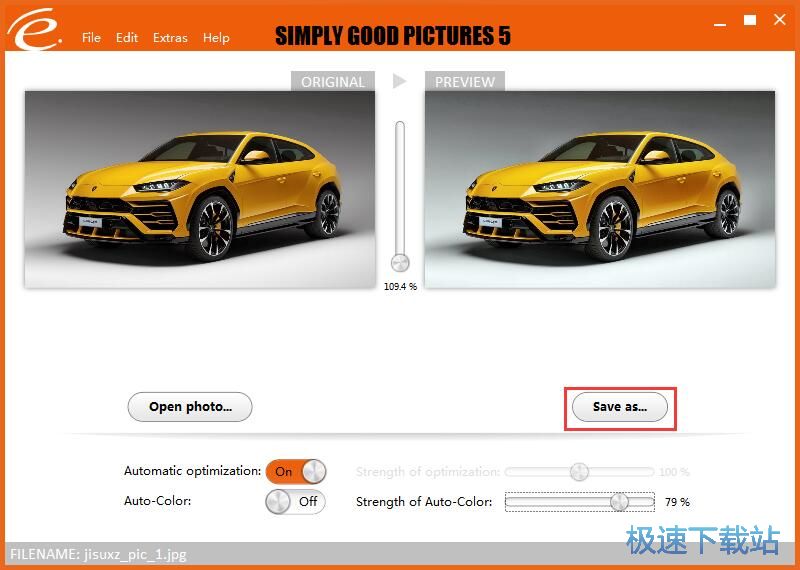The image size is (800, 570).
Task: Click the disabled Strength of optimization slider
Action: [x=579, y=472]
